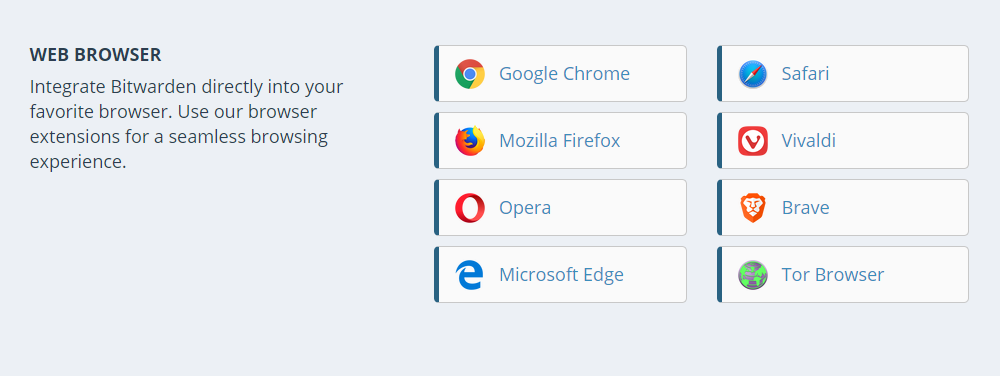Click the red Vivaldi logo icon
Image resolution: width=1000 pixels, height=376 pixels.
753,141
